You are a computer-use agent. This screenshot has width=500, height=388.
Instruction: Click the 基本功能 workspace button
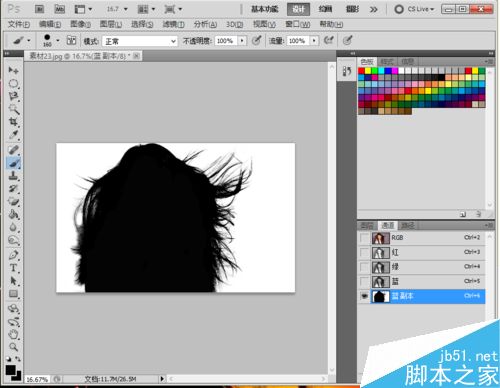coord(265,9)
